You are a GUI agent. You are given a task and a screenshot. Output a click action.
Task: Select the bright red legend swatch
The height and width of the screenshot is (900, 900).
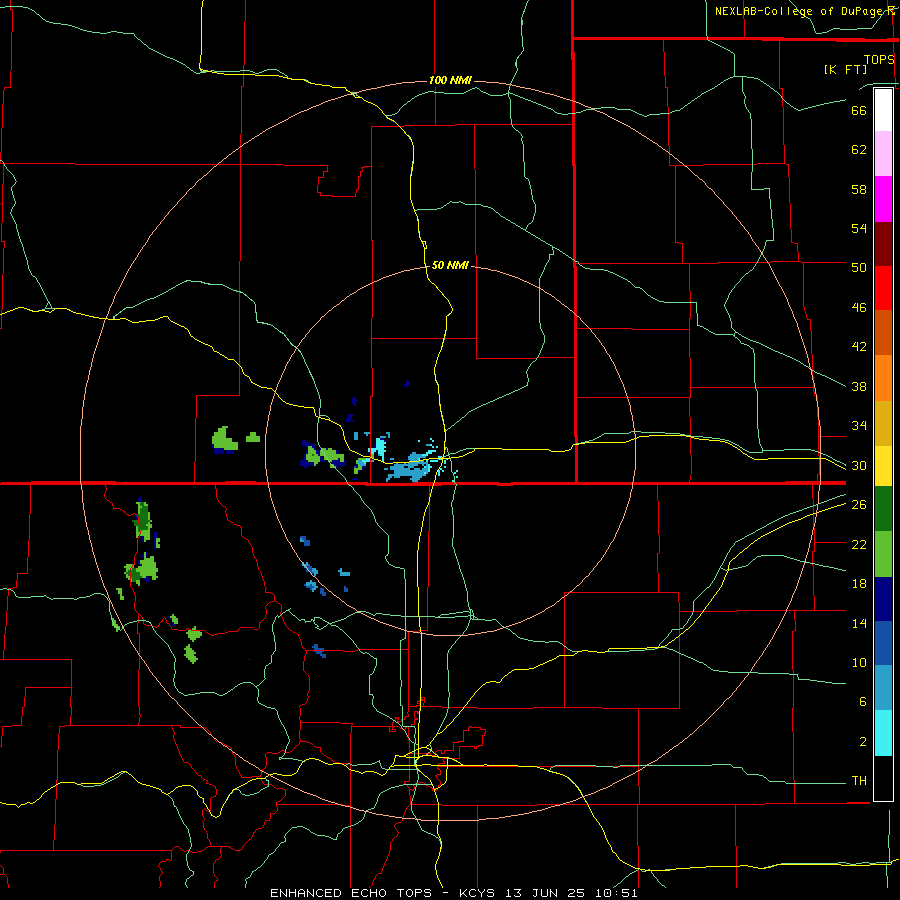[x=883, y=288]
